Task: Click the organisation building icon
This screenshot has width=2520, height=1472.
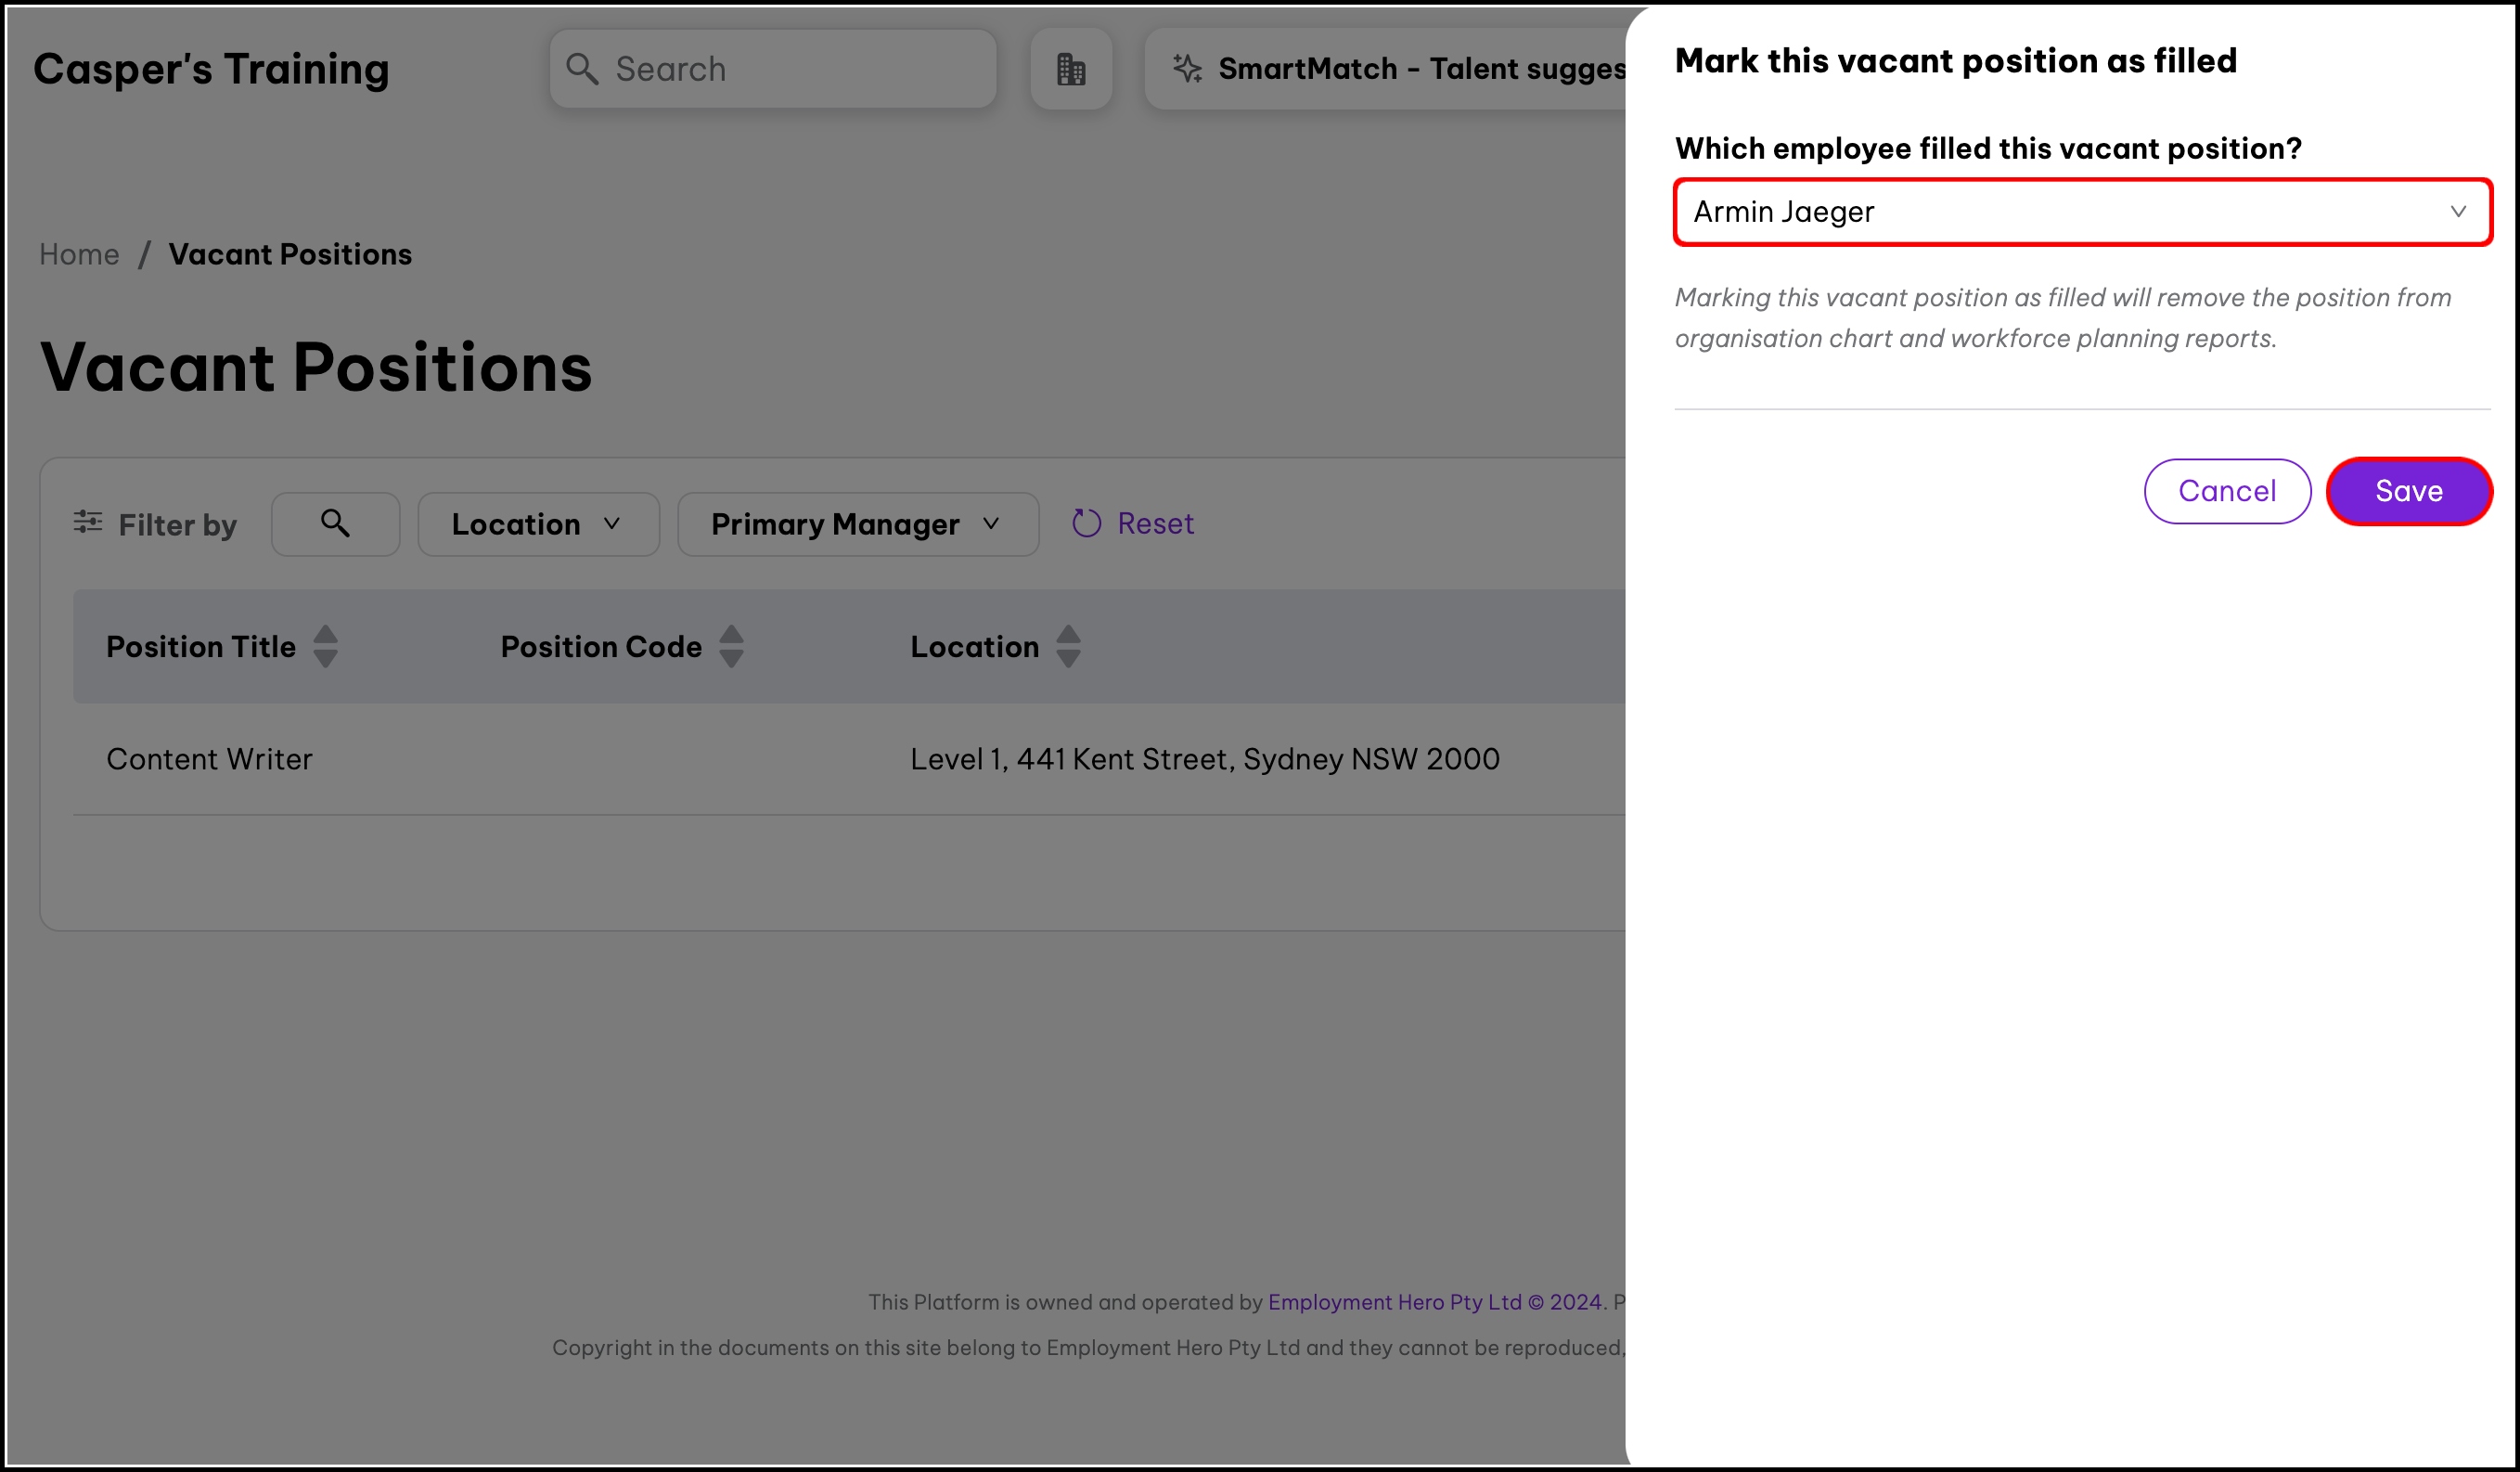Action: point(1071,69)
